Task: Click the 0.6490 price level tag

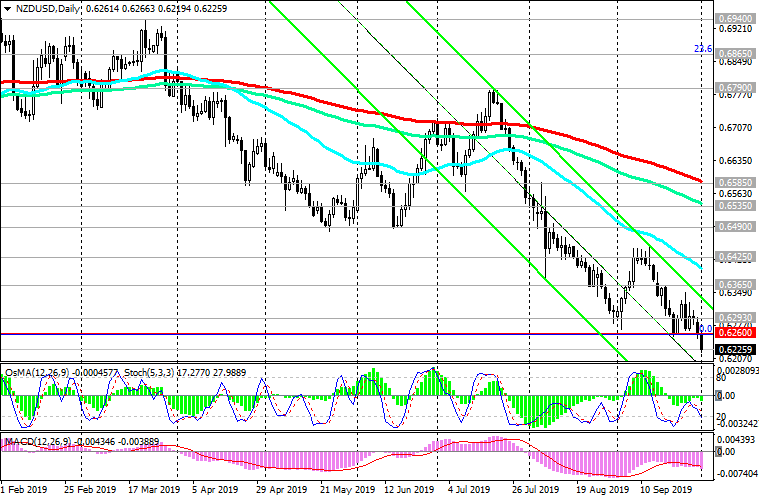Action: (x=734, y=226)
